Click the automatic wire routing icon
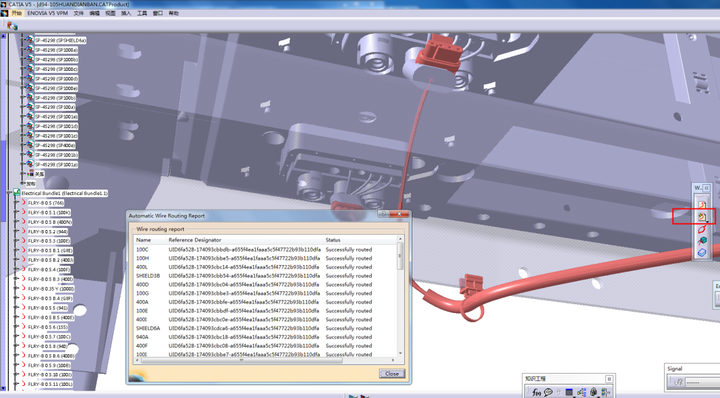Viewport: 720px width, 398px height. coord(702,217)
